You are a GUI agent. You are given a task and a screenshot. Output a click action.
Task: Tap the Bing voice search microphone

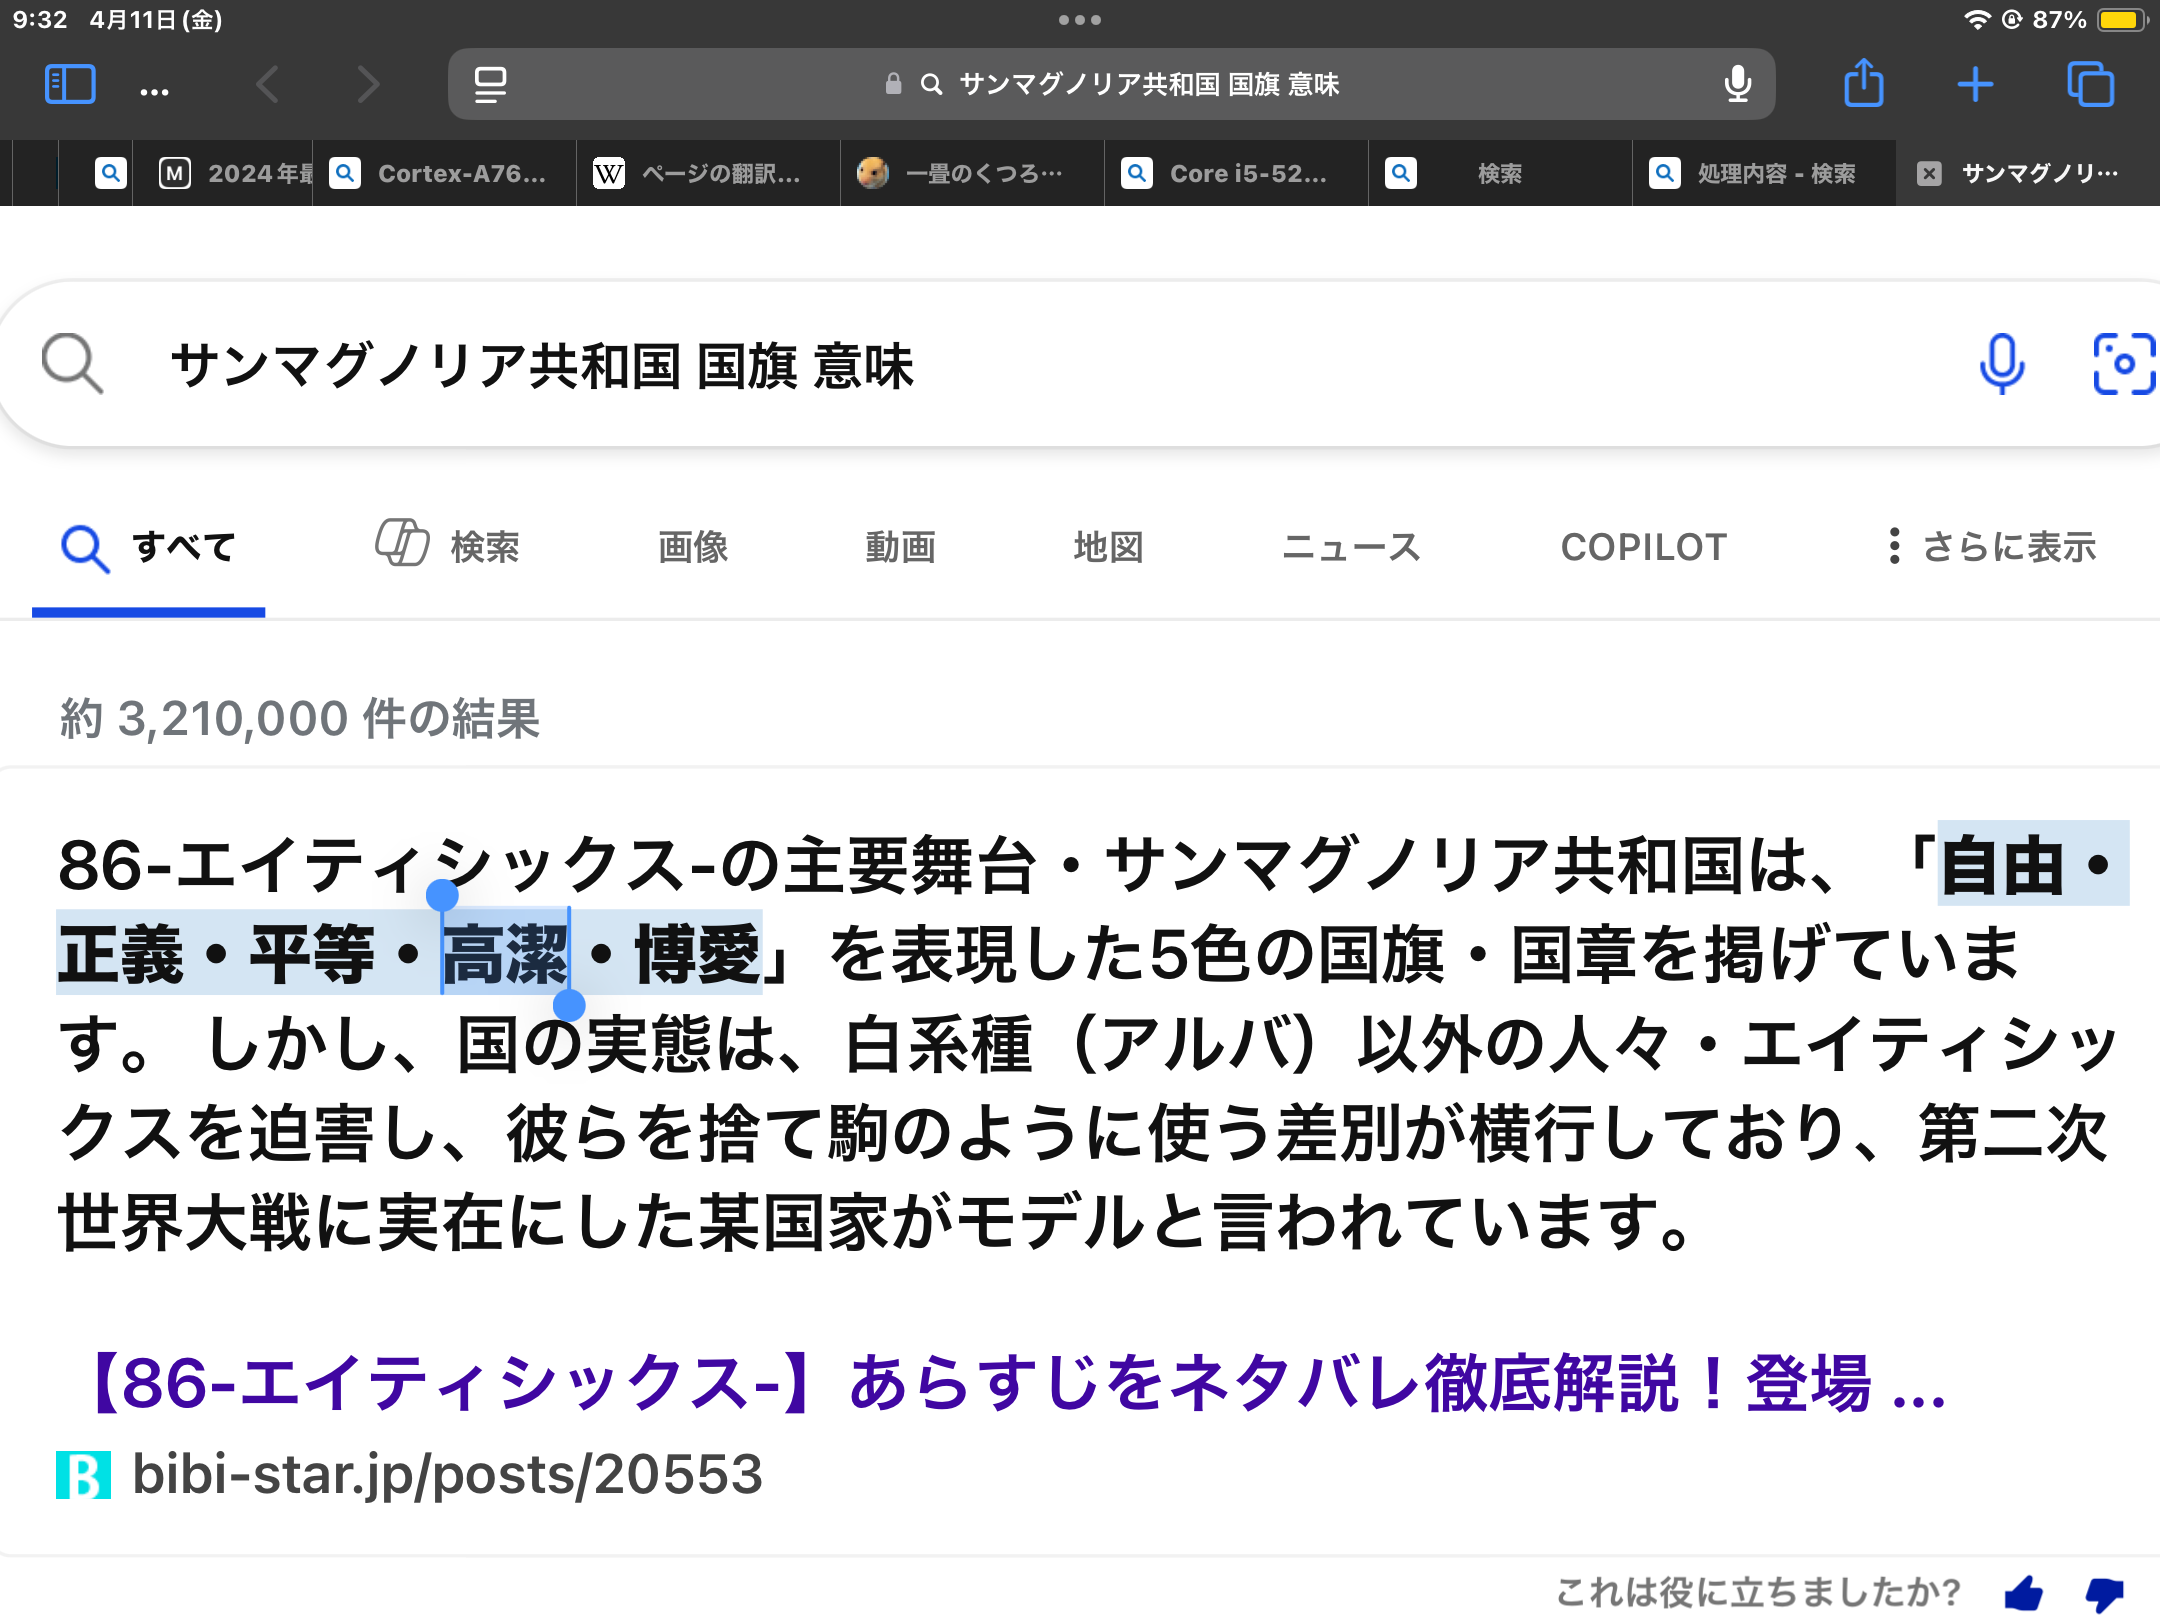tap(2002, 364)
